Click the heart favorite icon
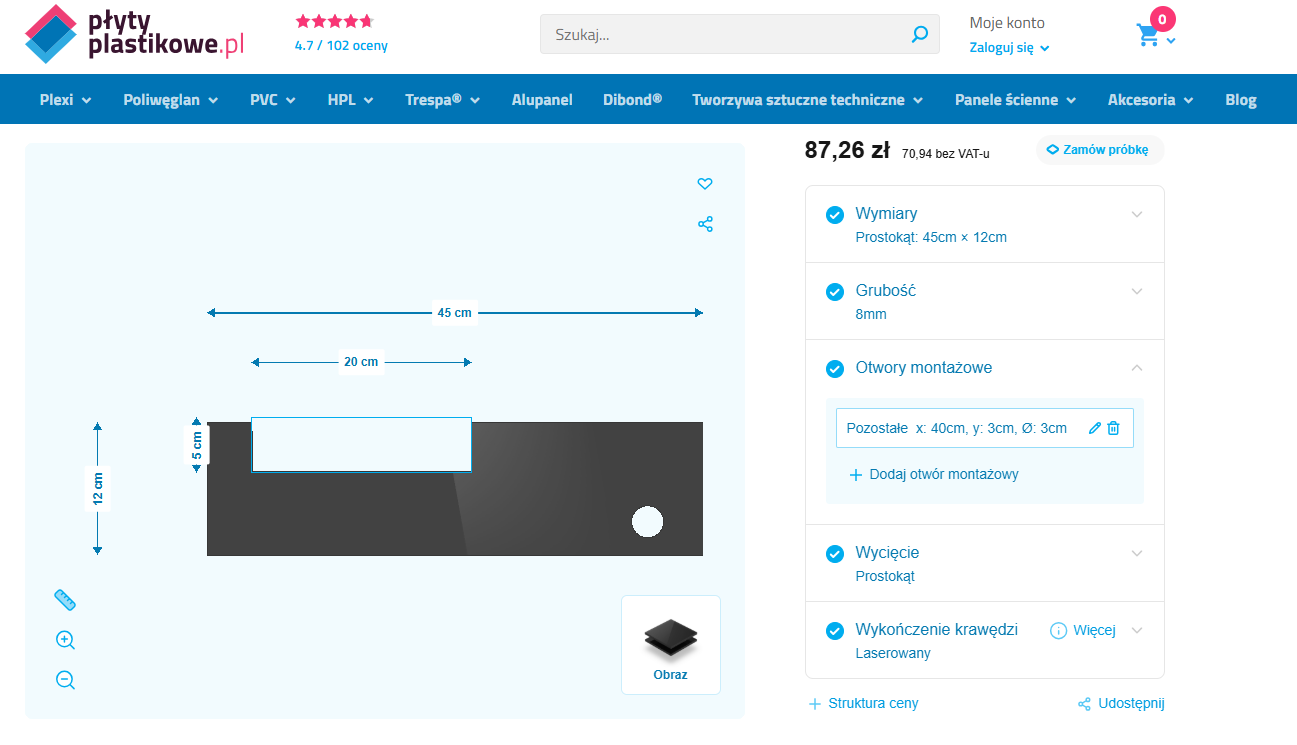Image resolution: width=1297 pixels, height=745 pixels. point(705,184)
